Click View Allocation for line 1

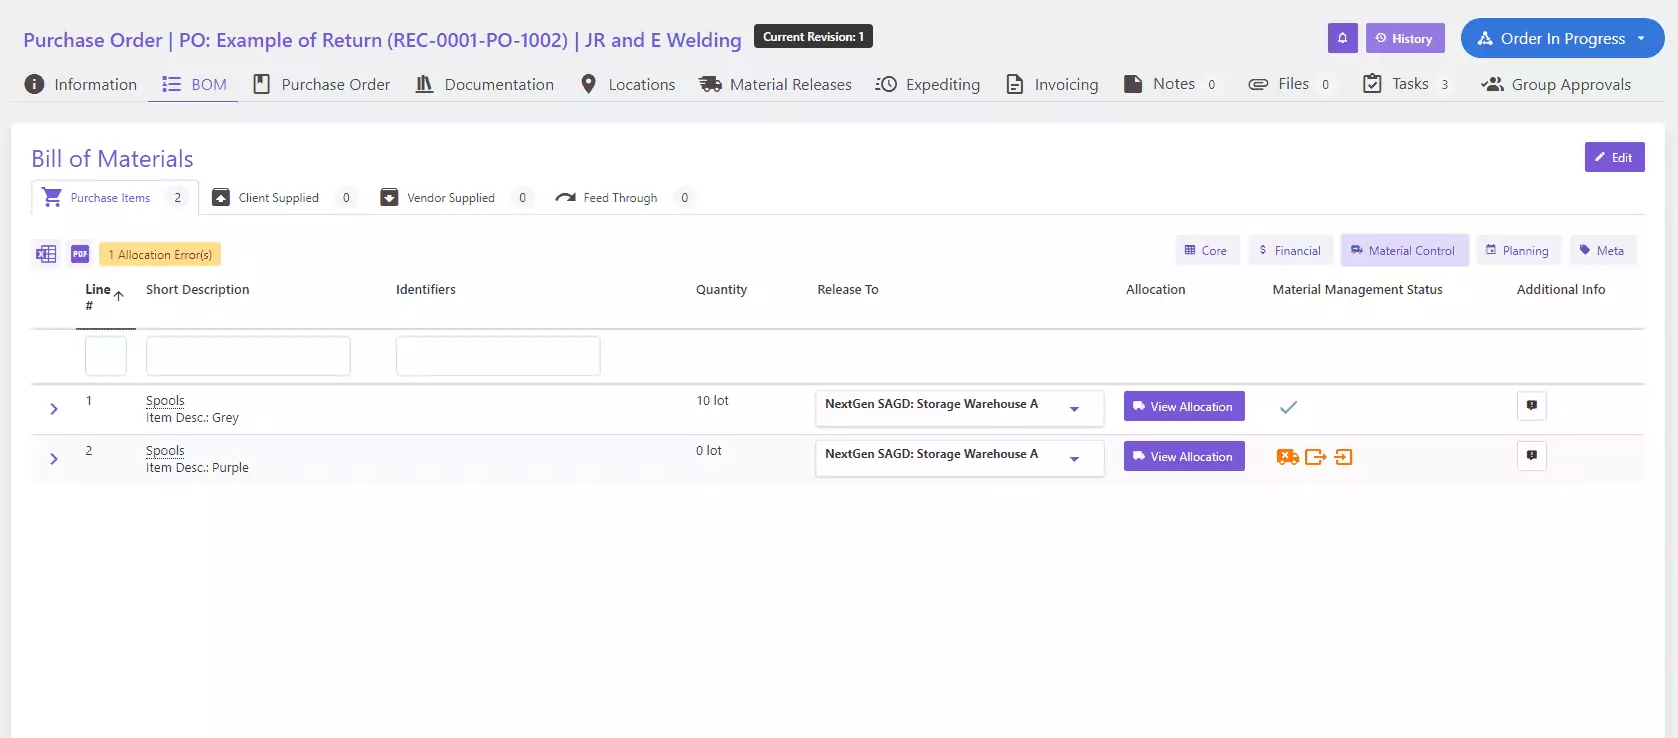[1184, 406]
